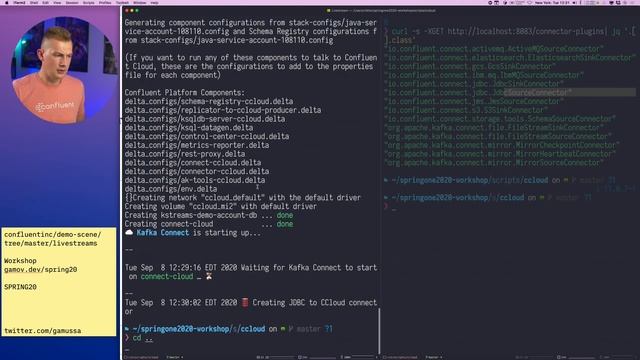This screenshot has width=640, height=360.
Task: Click ElasticsearchSinkConnector line in right pane
Action: point(510,58)
